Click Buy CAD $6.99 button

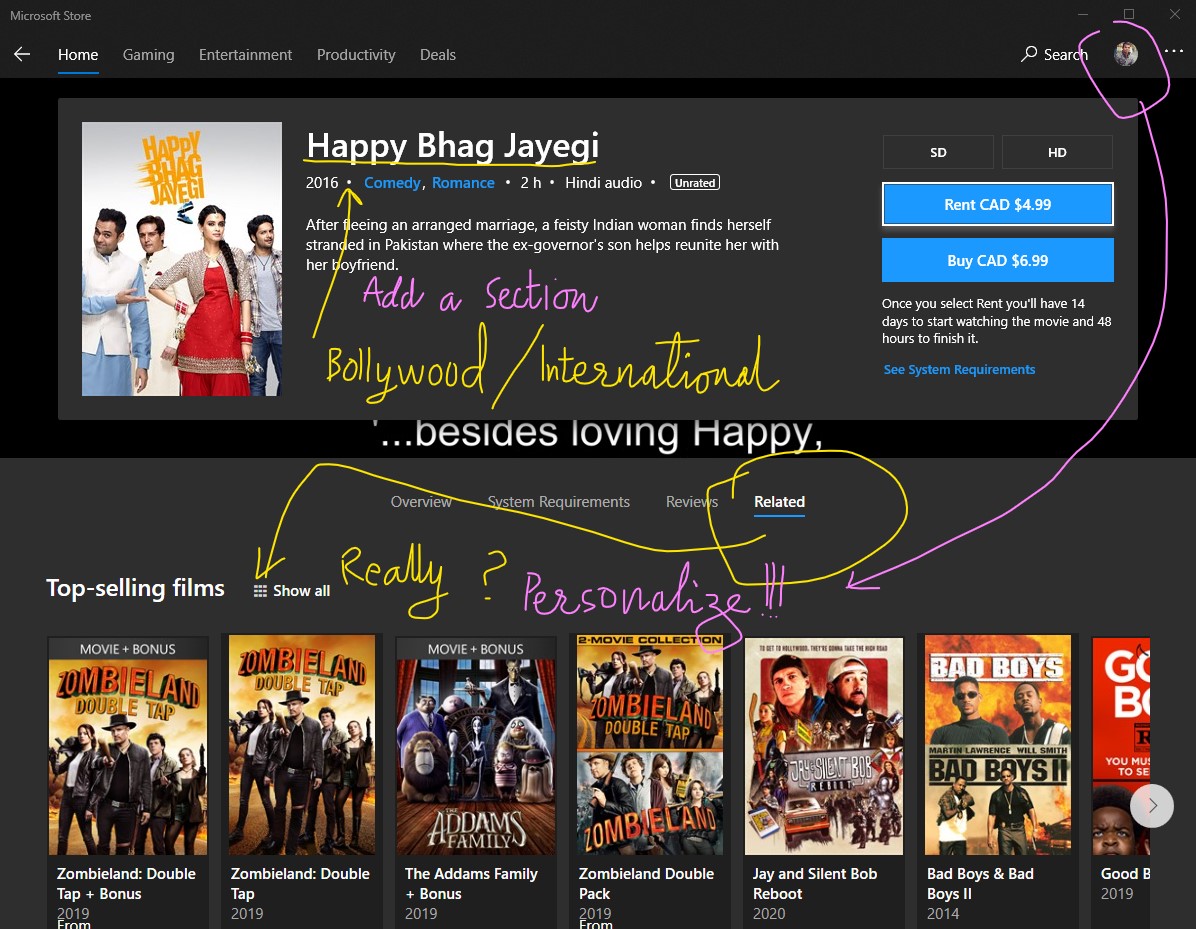pos(998,260)
